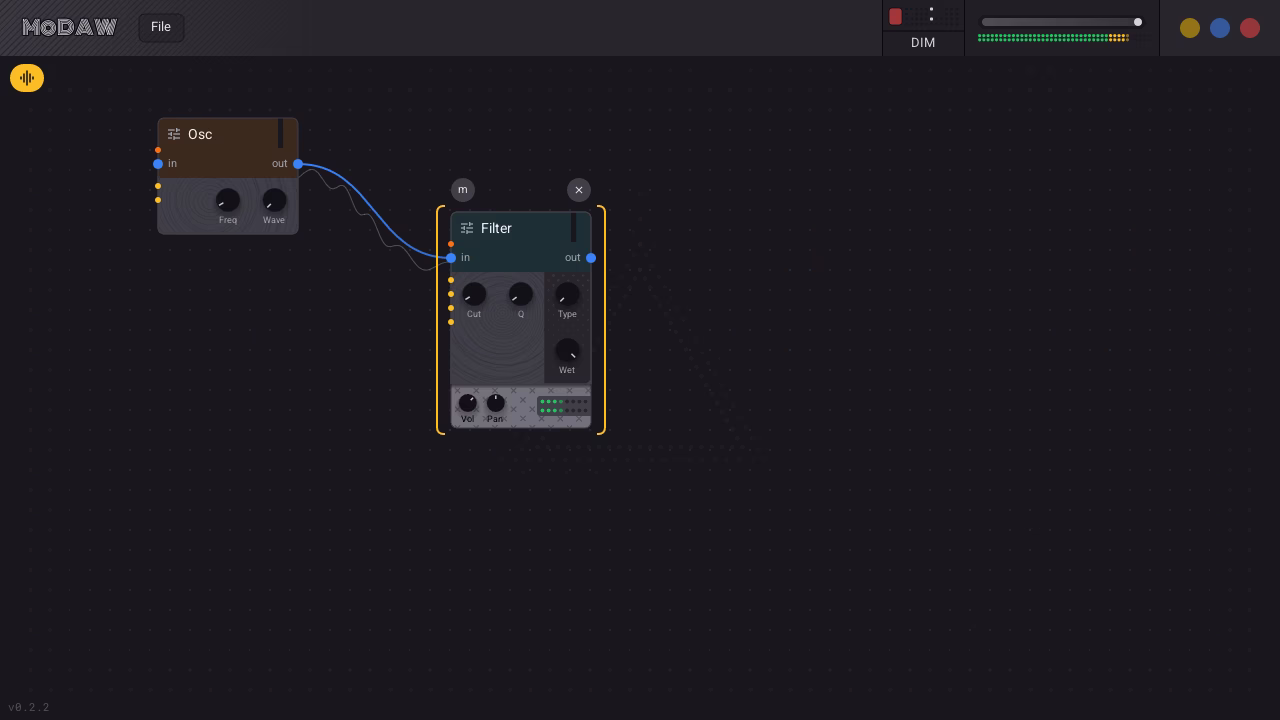Click the bottom yellow modulation port on Filter
The width and height of the screenshot is (1280, 720).
(x=451, y=322)
